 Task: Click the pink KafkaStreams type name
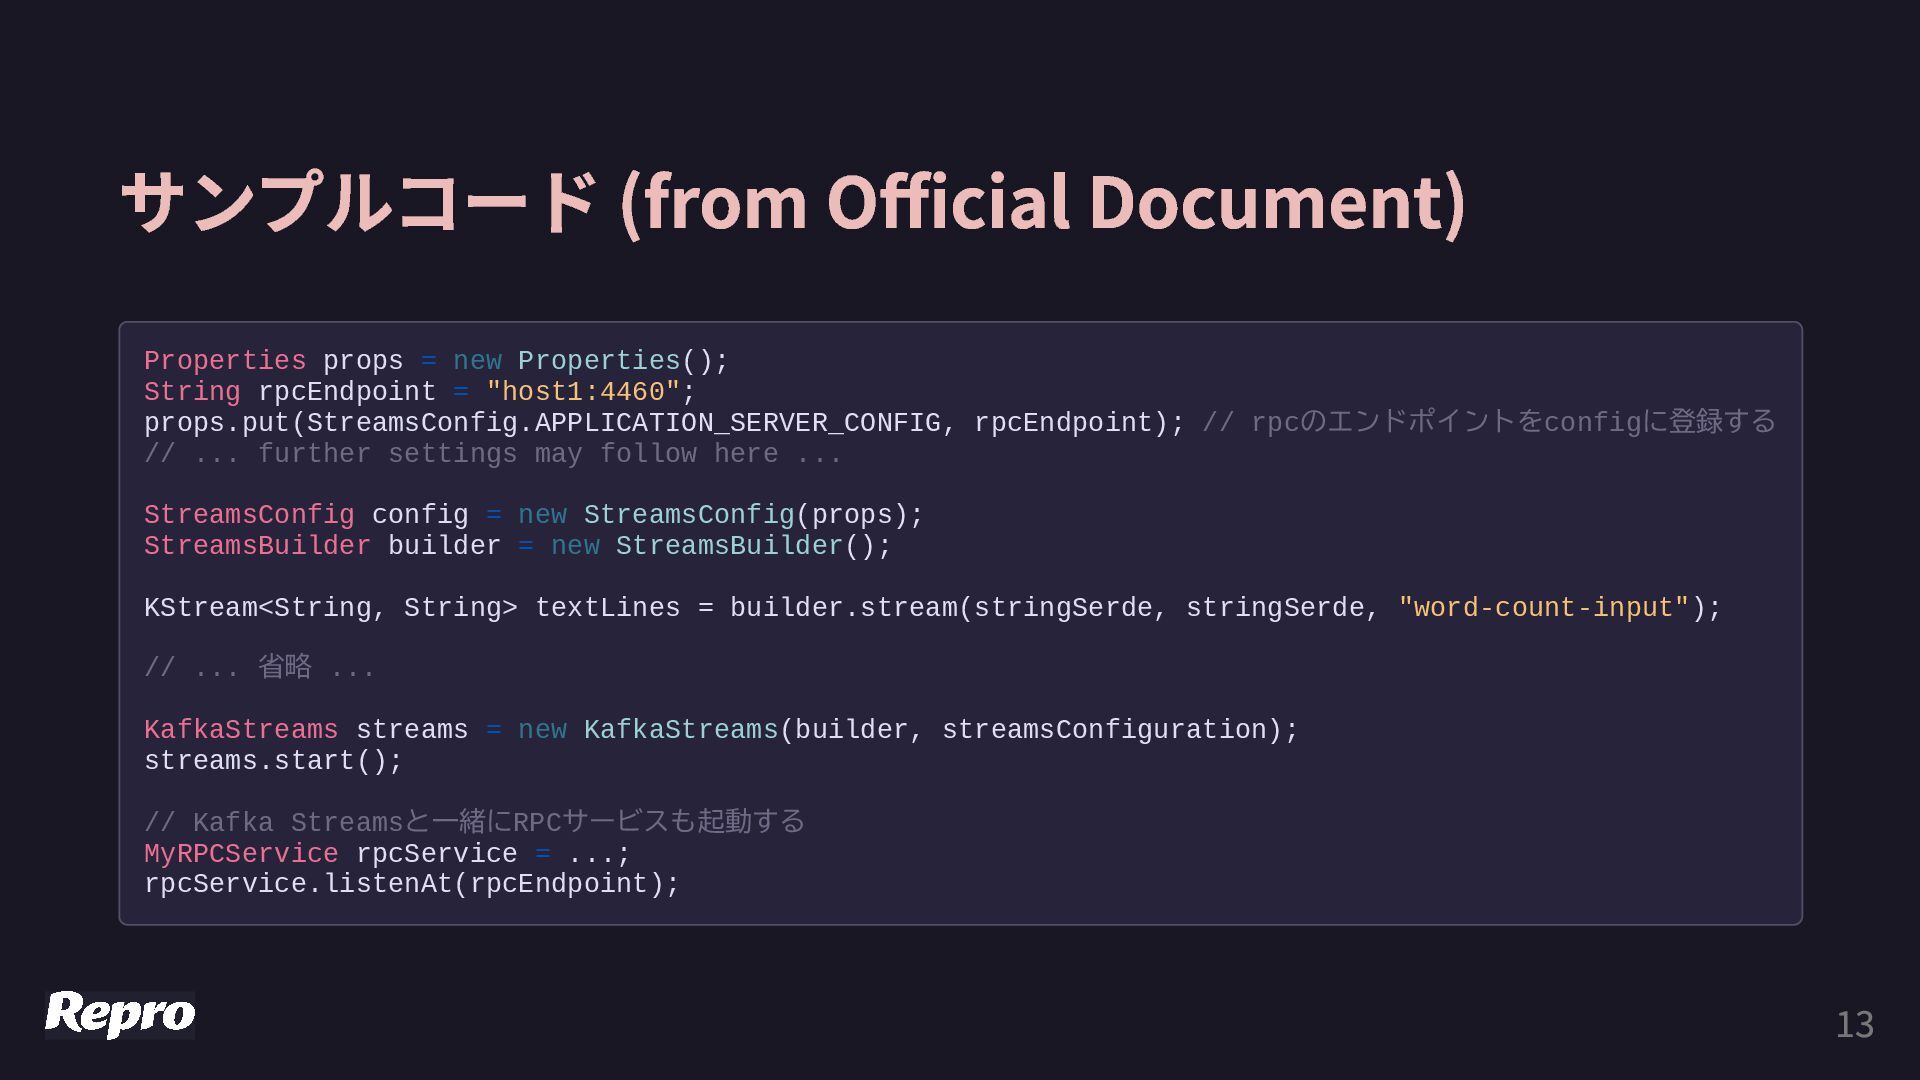coord(241,730)
